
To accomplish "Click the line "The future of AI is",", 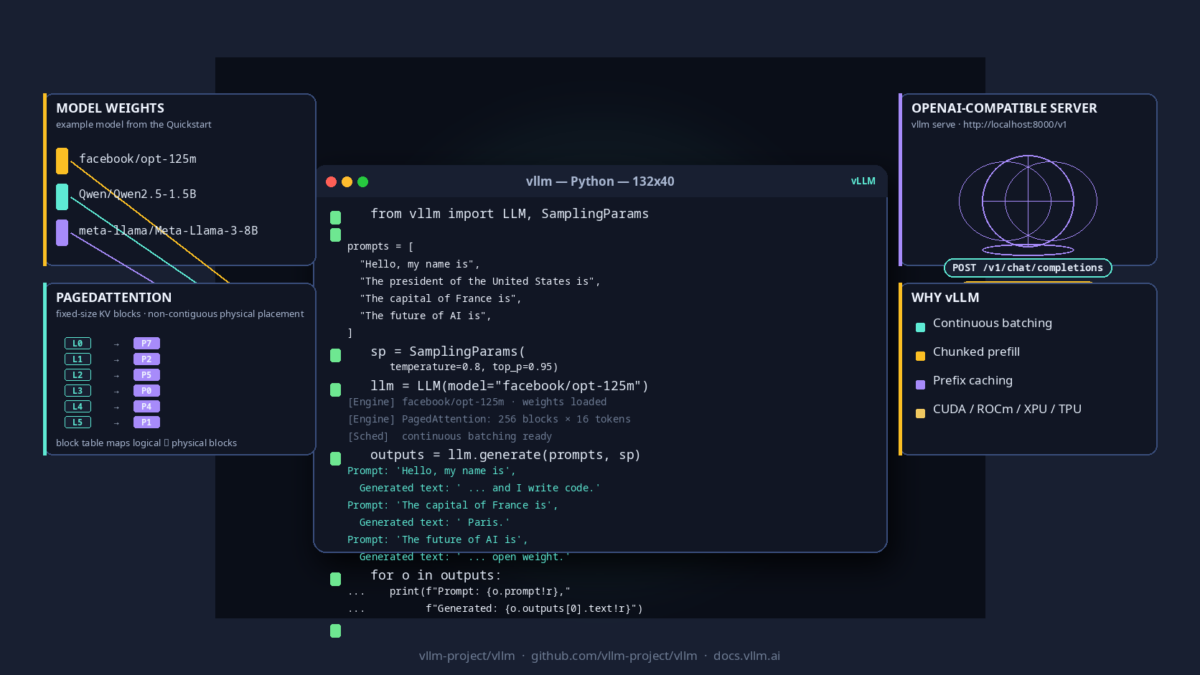I will pos(426,316).
